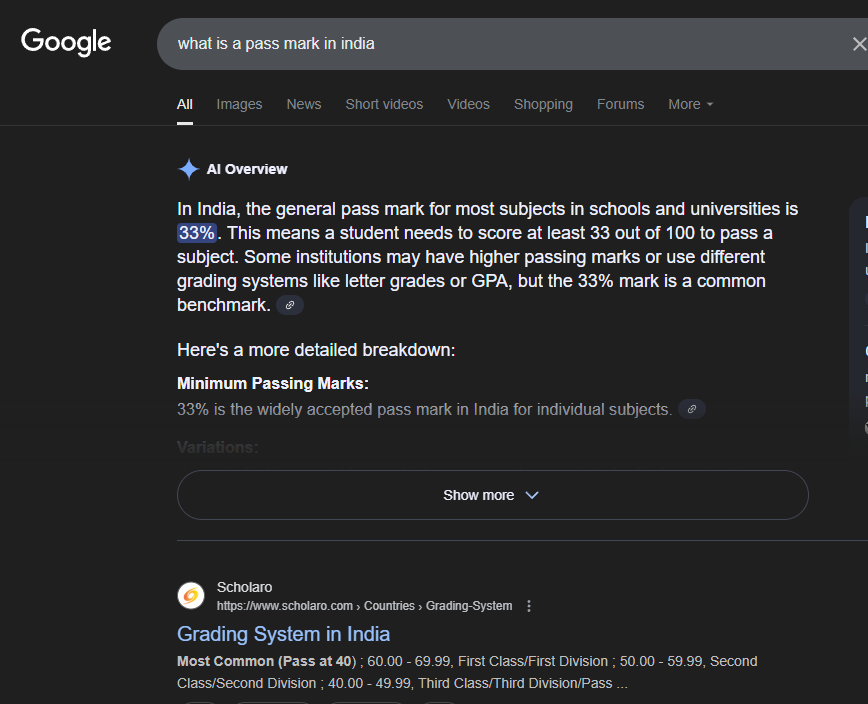Open source link icon after 'individual subjects.'
Viewport: 868px width, 704px height.
click(x=691, y=409)
